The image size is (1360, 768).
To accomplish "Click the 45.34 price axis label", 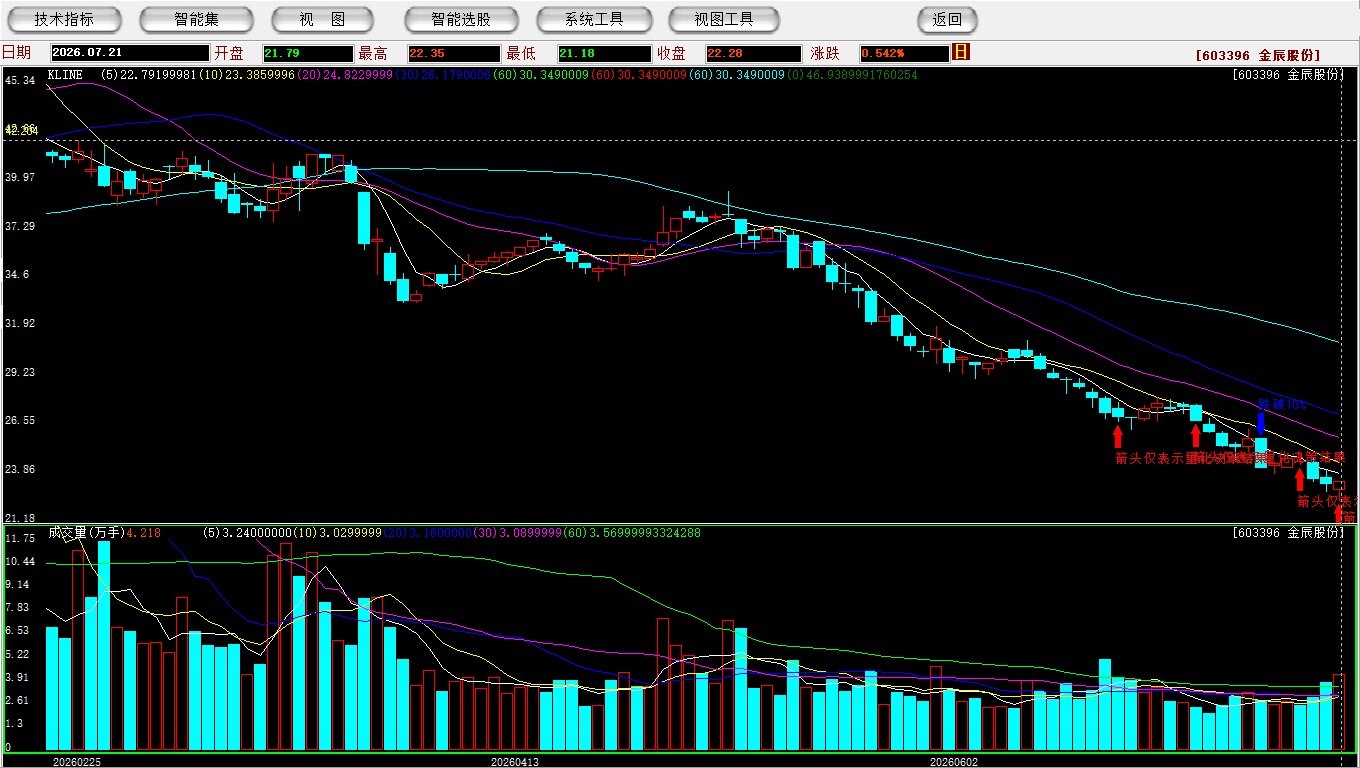I will [x=19, y=80].
